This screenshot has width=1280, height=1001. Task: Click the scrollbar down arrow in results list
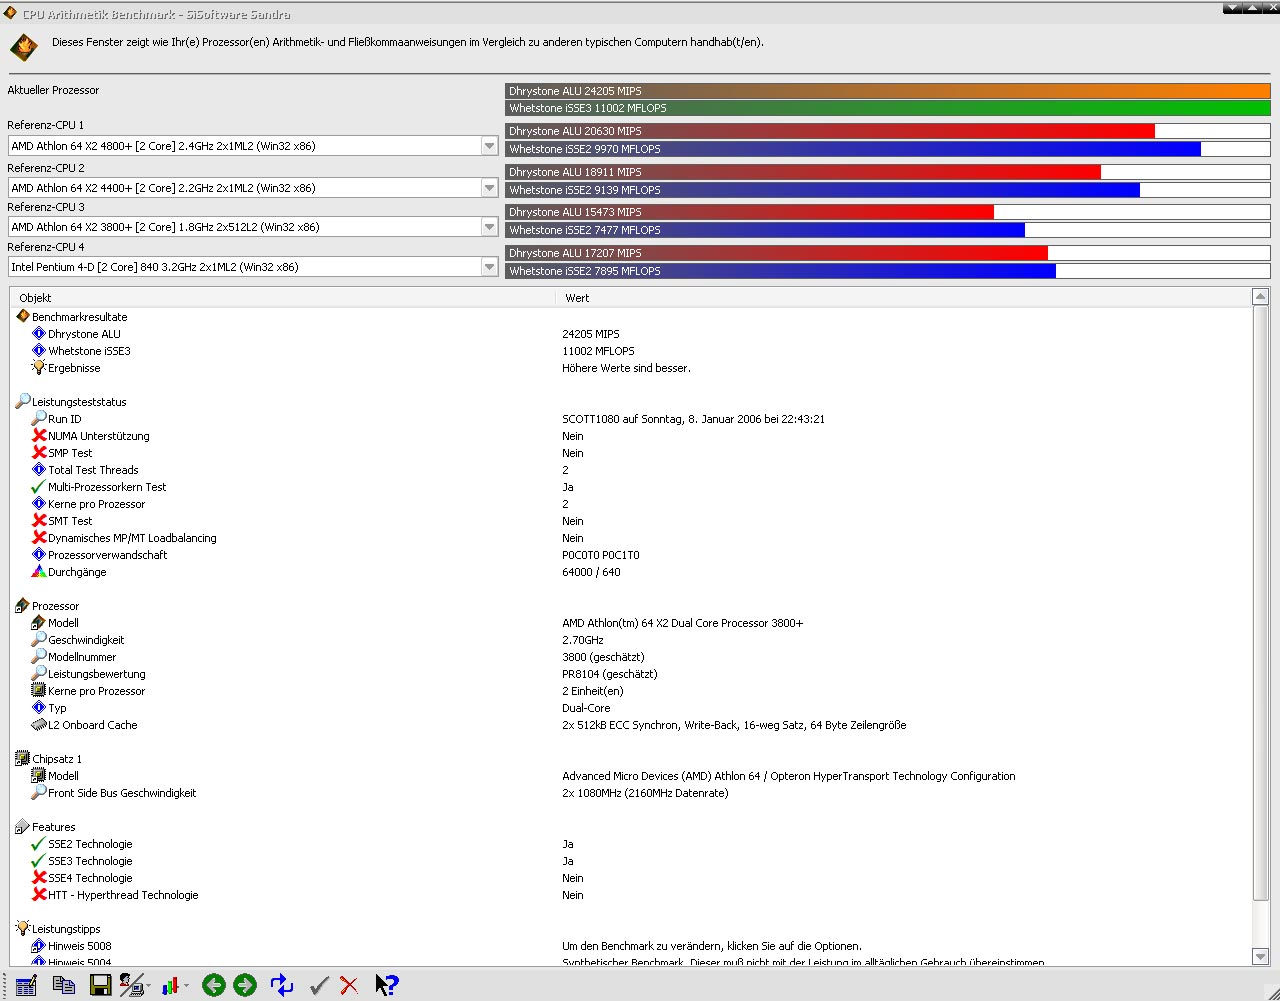tap(1260, 957)
